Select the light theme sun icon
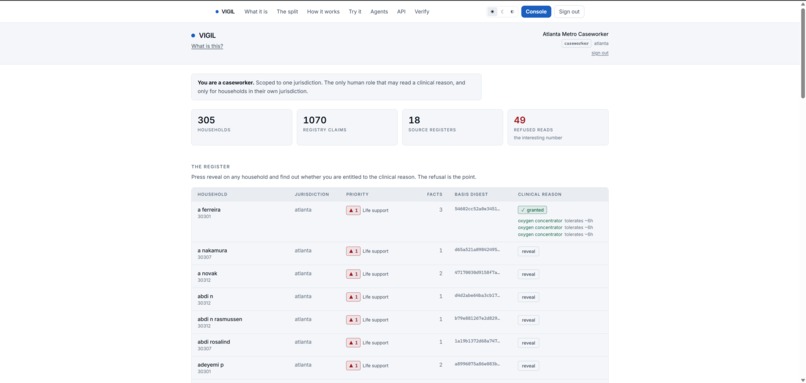806x383 pixels. (x=492, y=12)
